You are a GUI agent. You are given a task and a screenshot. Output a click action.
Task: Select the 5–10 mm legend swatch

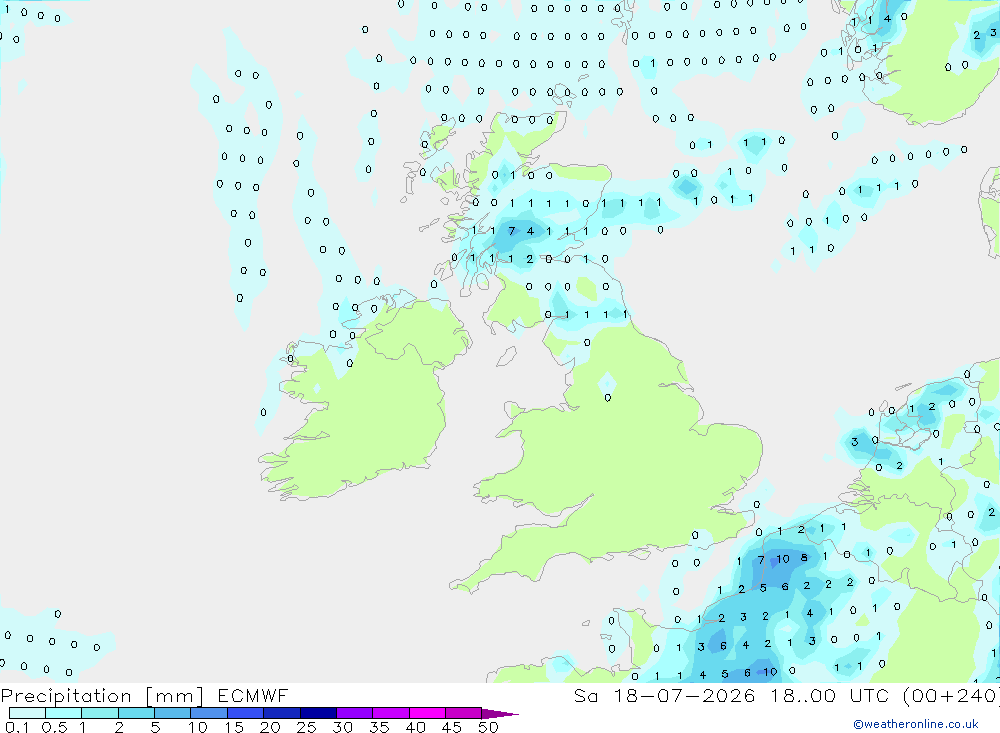click(x=173, y=713)
